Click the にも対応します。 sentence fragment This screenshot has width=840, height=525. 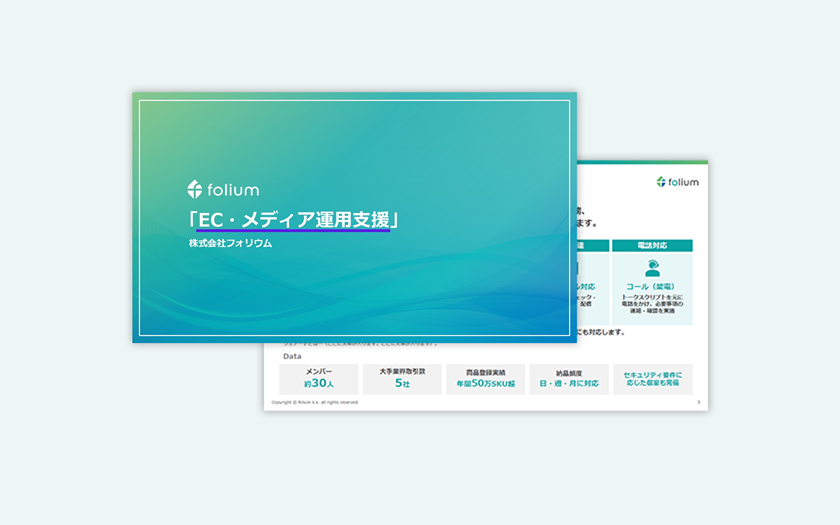click(x=602, y=332)
